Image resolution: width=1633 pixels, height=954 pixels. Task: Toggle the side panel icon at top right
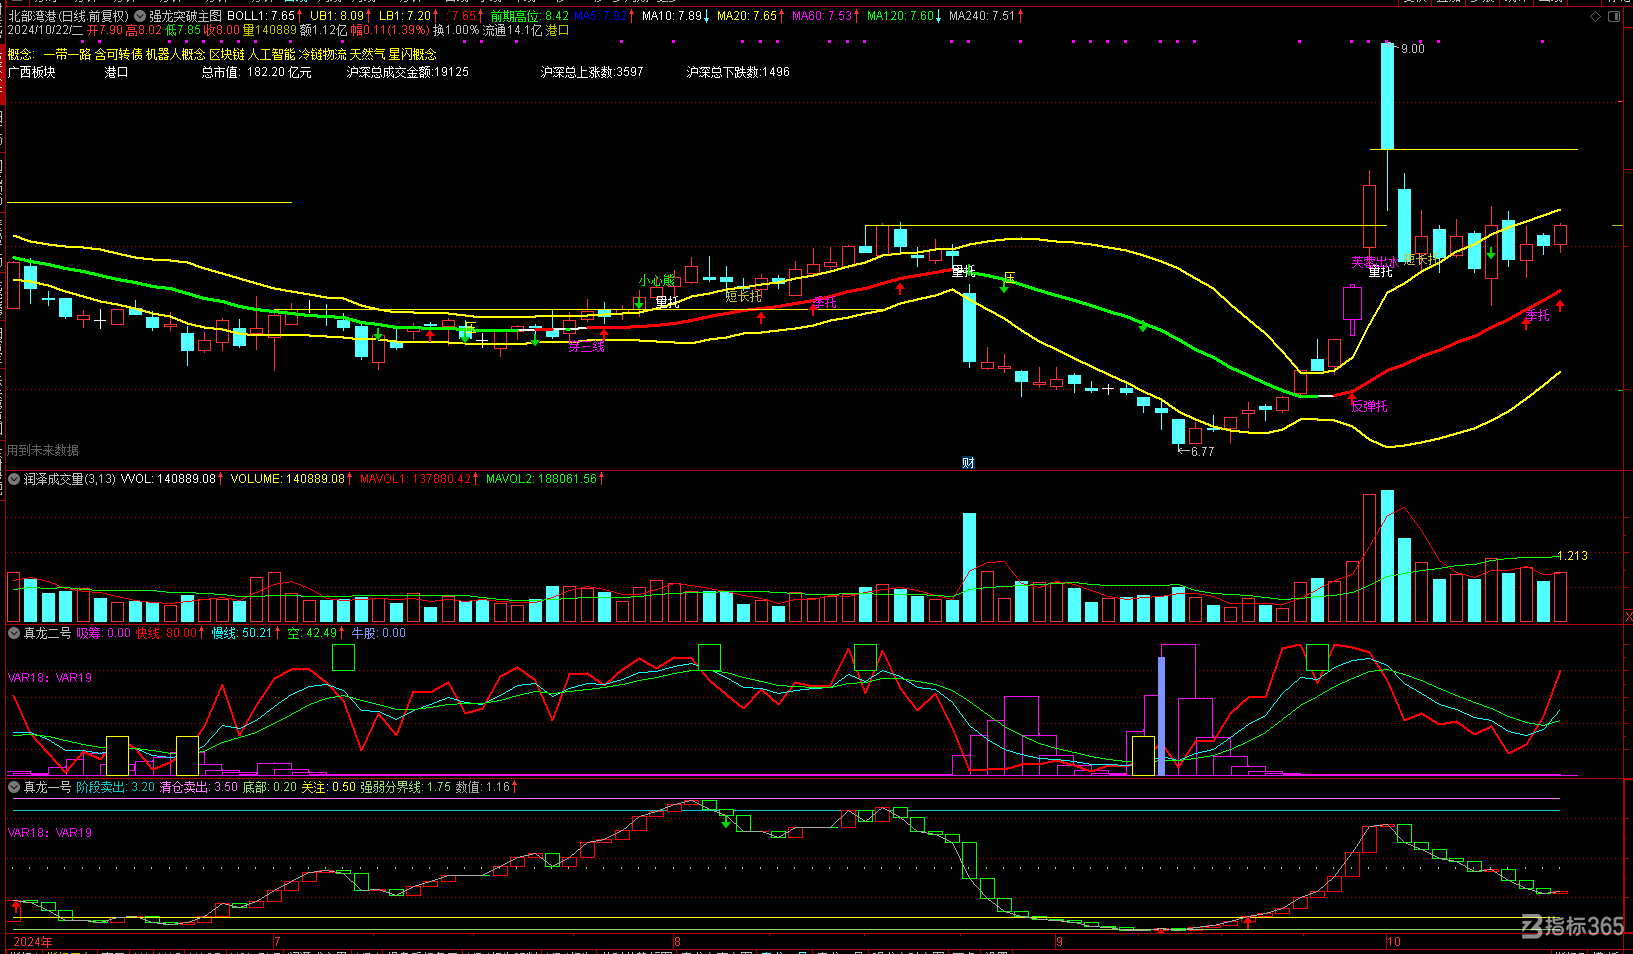1615,16
